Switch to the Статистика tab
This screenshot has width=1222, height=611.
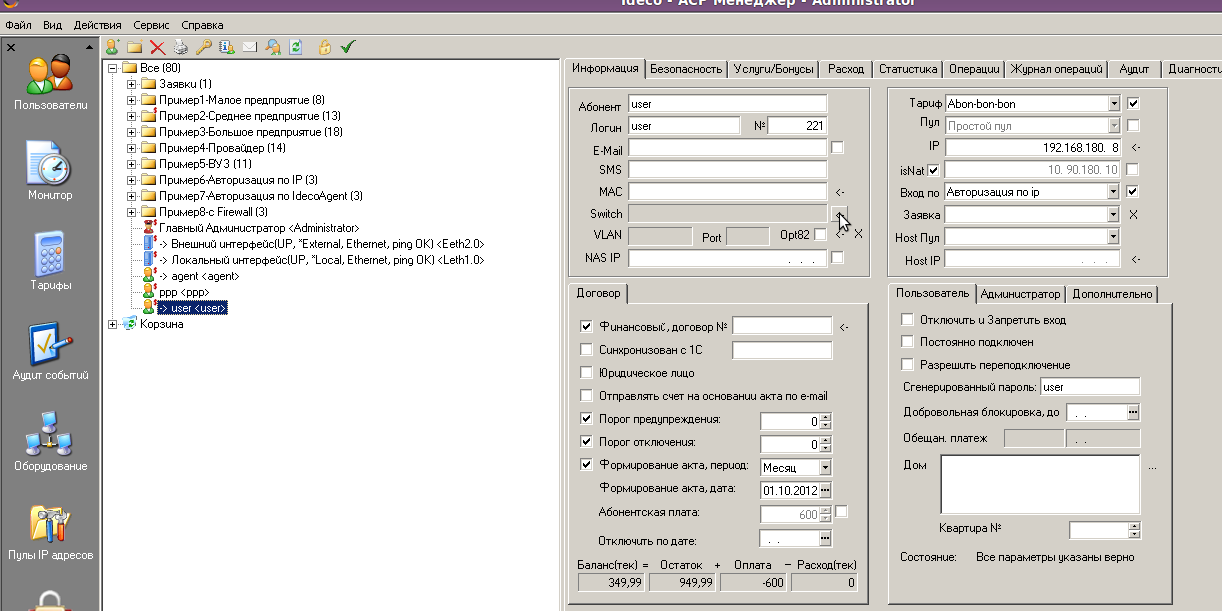907,69
